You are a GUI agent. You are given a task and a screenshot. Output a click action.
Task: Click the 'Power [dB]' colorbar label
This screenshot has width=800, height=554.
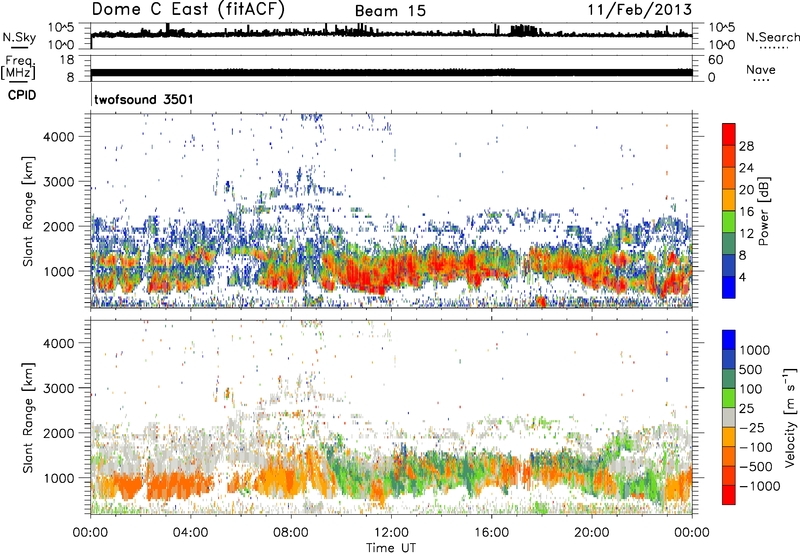(764, 211)
